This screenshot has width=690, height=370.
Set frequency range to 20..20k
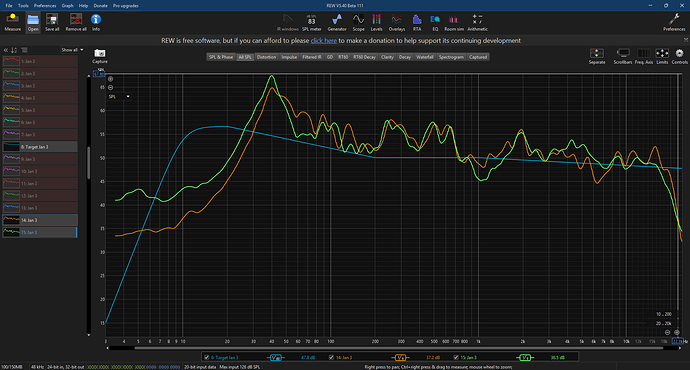(x=664, y=323)
